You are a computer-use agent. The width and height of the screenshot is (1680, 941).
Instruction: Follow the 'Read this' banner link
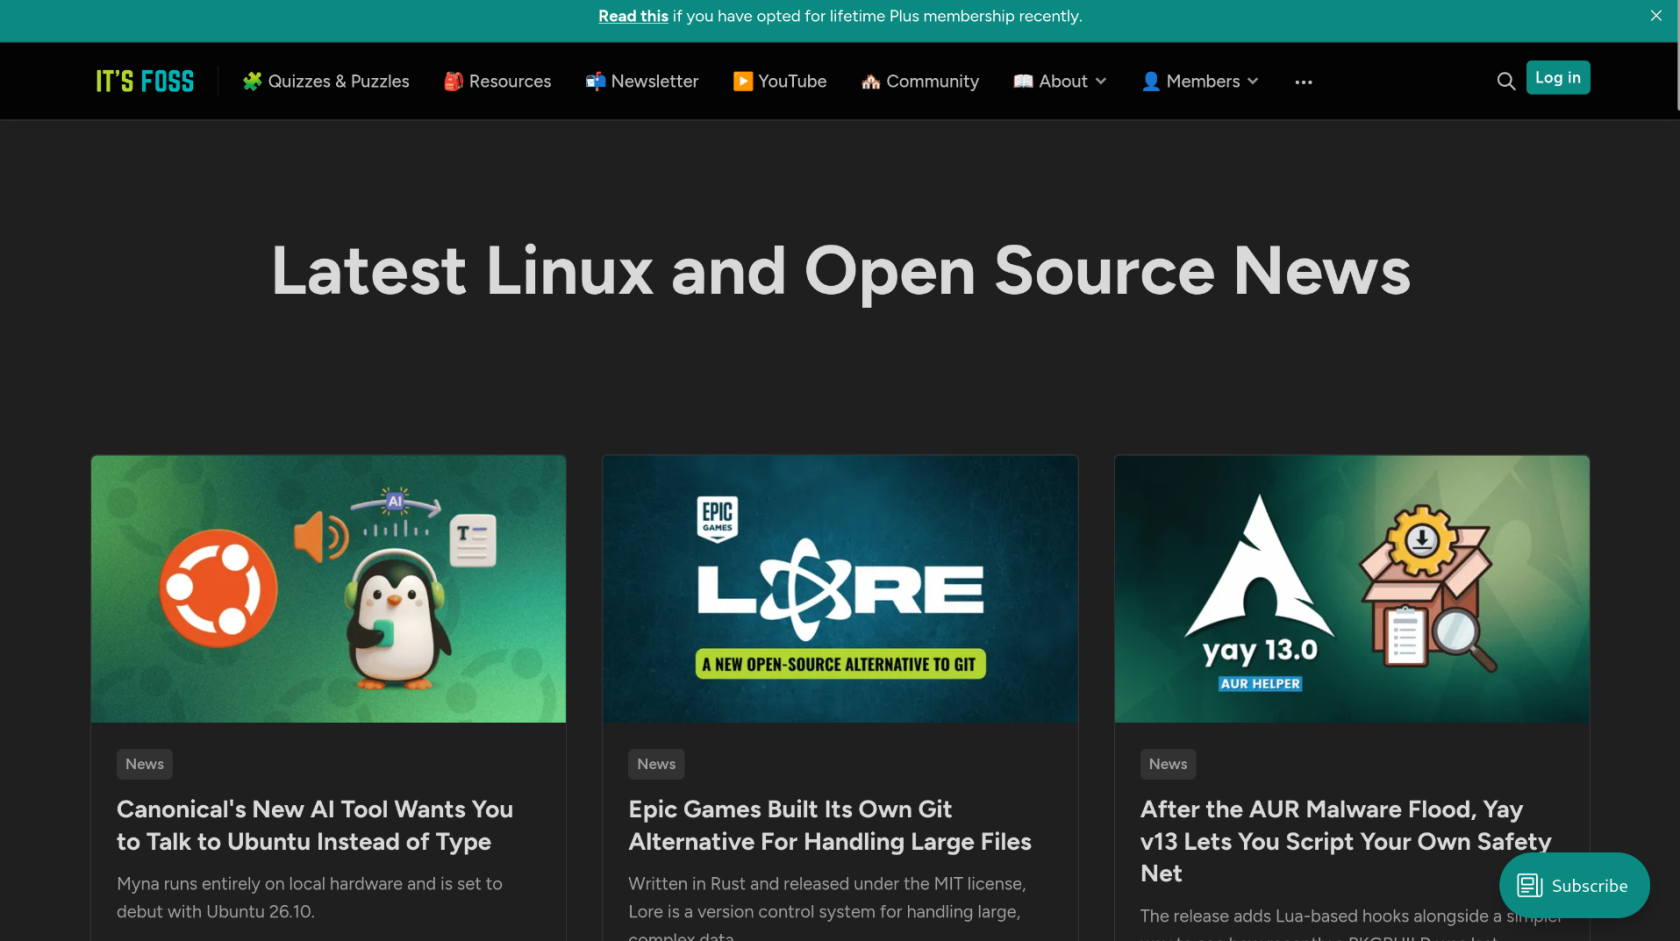point(633,16)
